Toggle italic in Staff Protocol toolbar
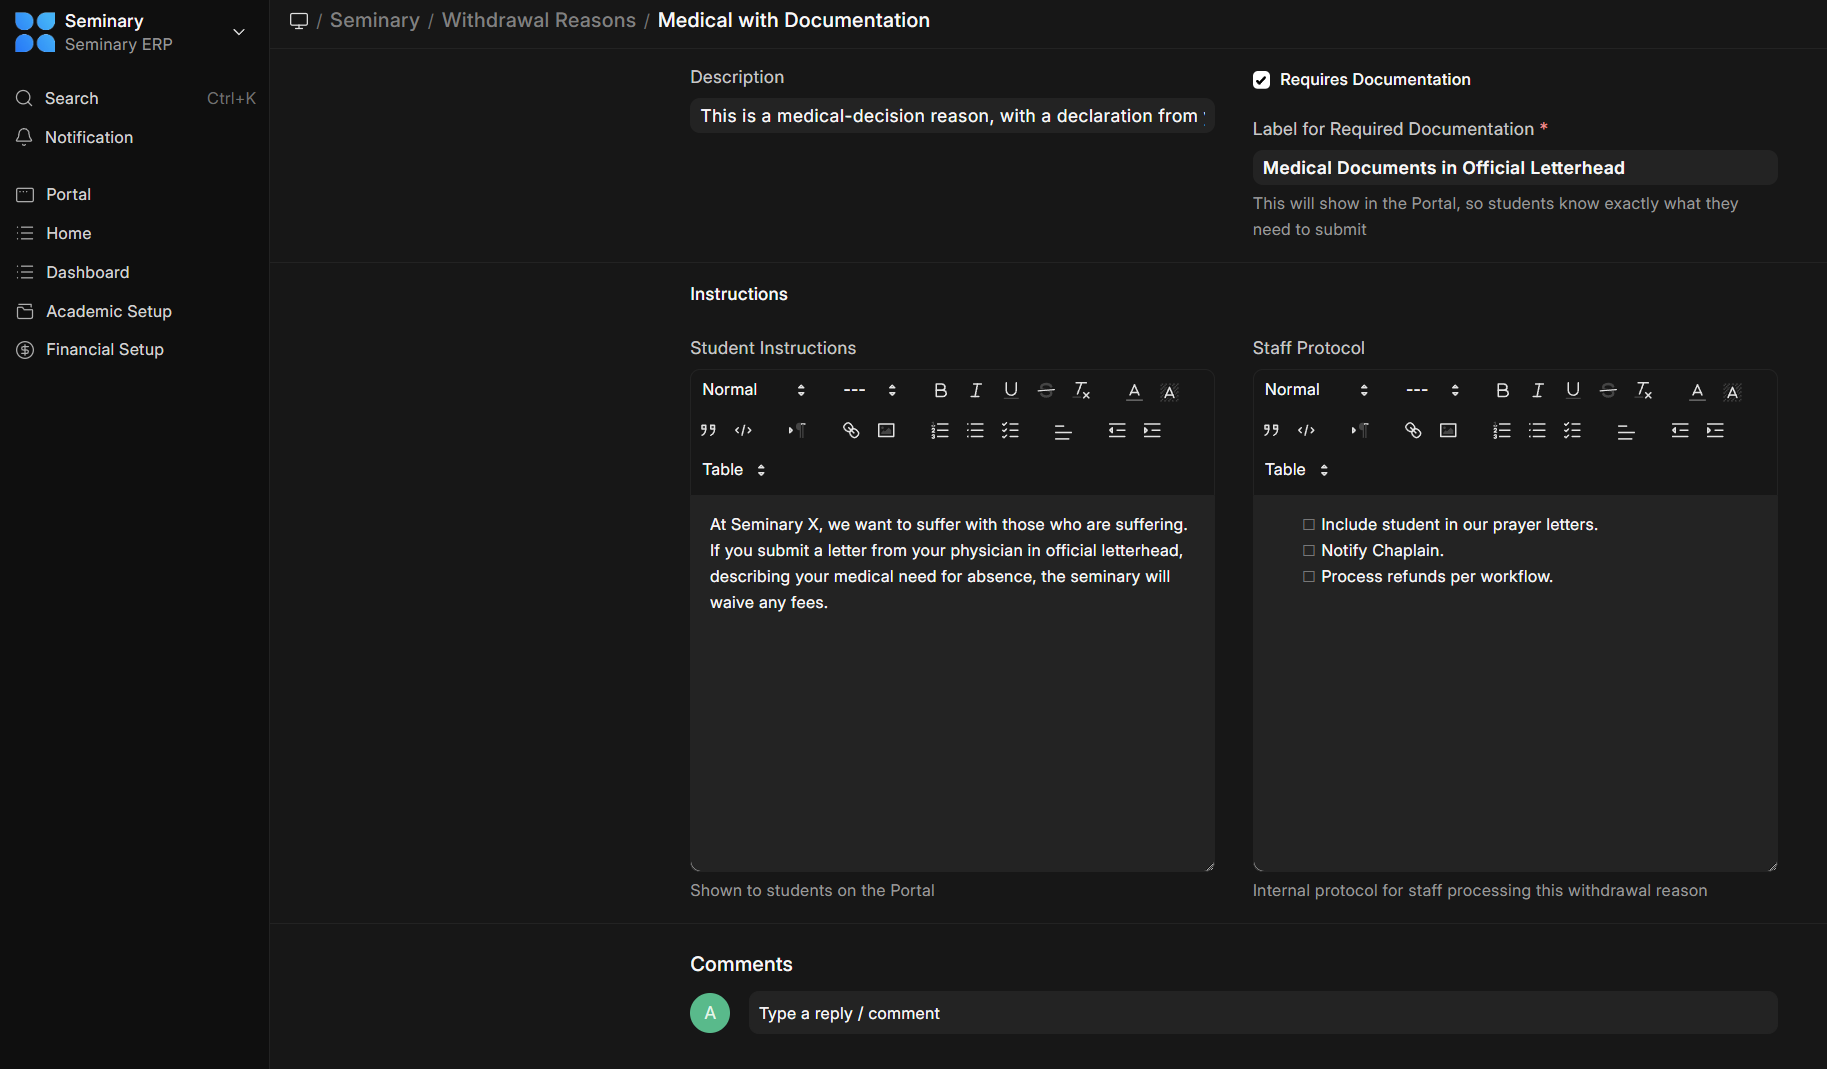The width and height of the screenshot is (1827, 1069). point(1538,390)
